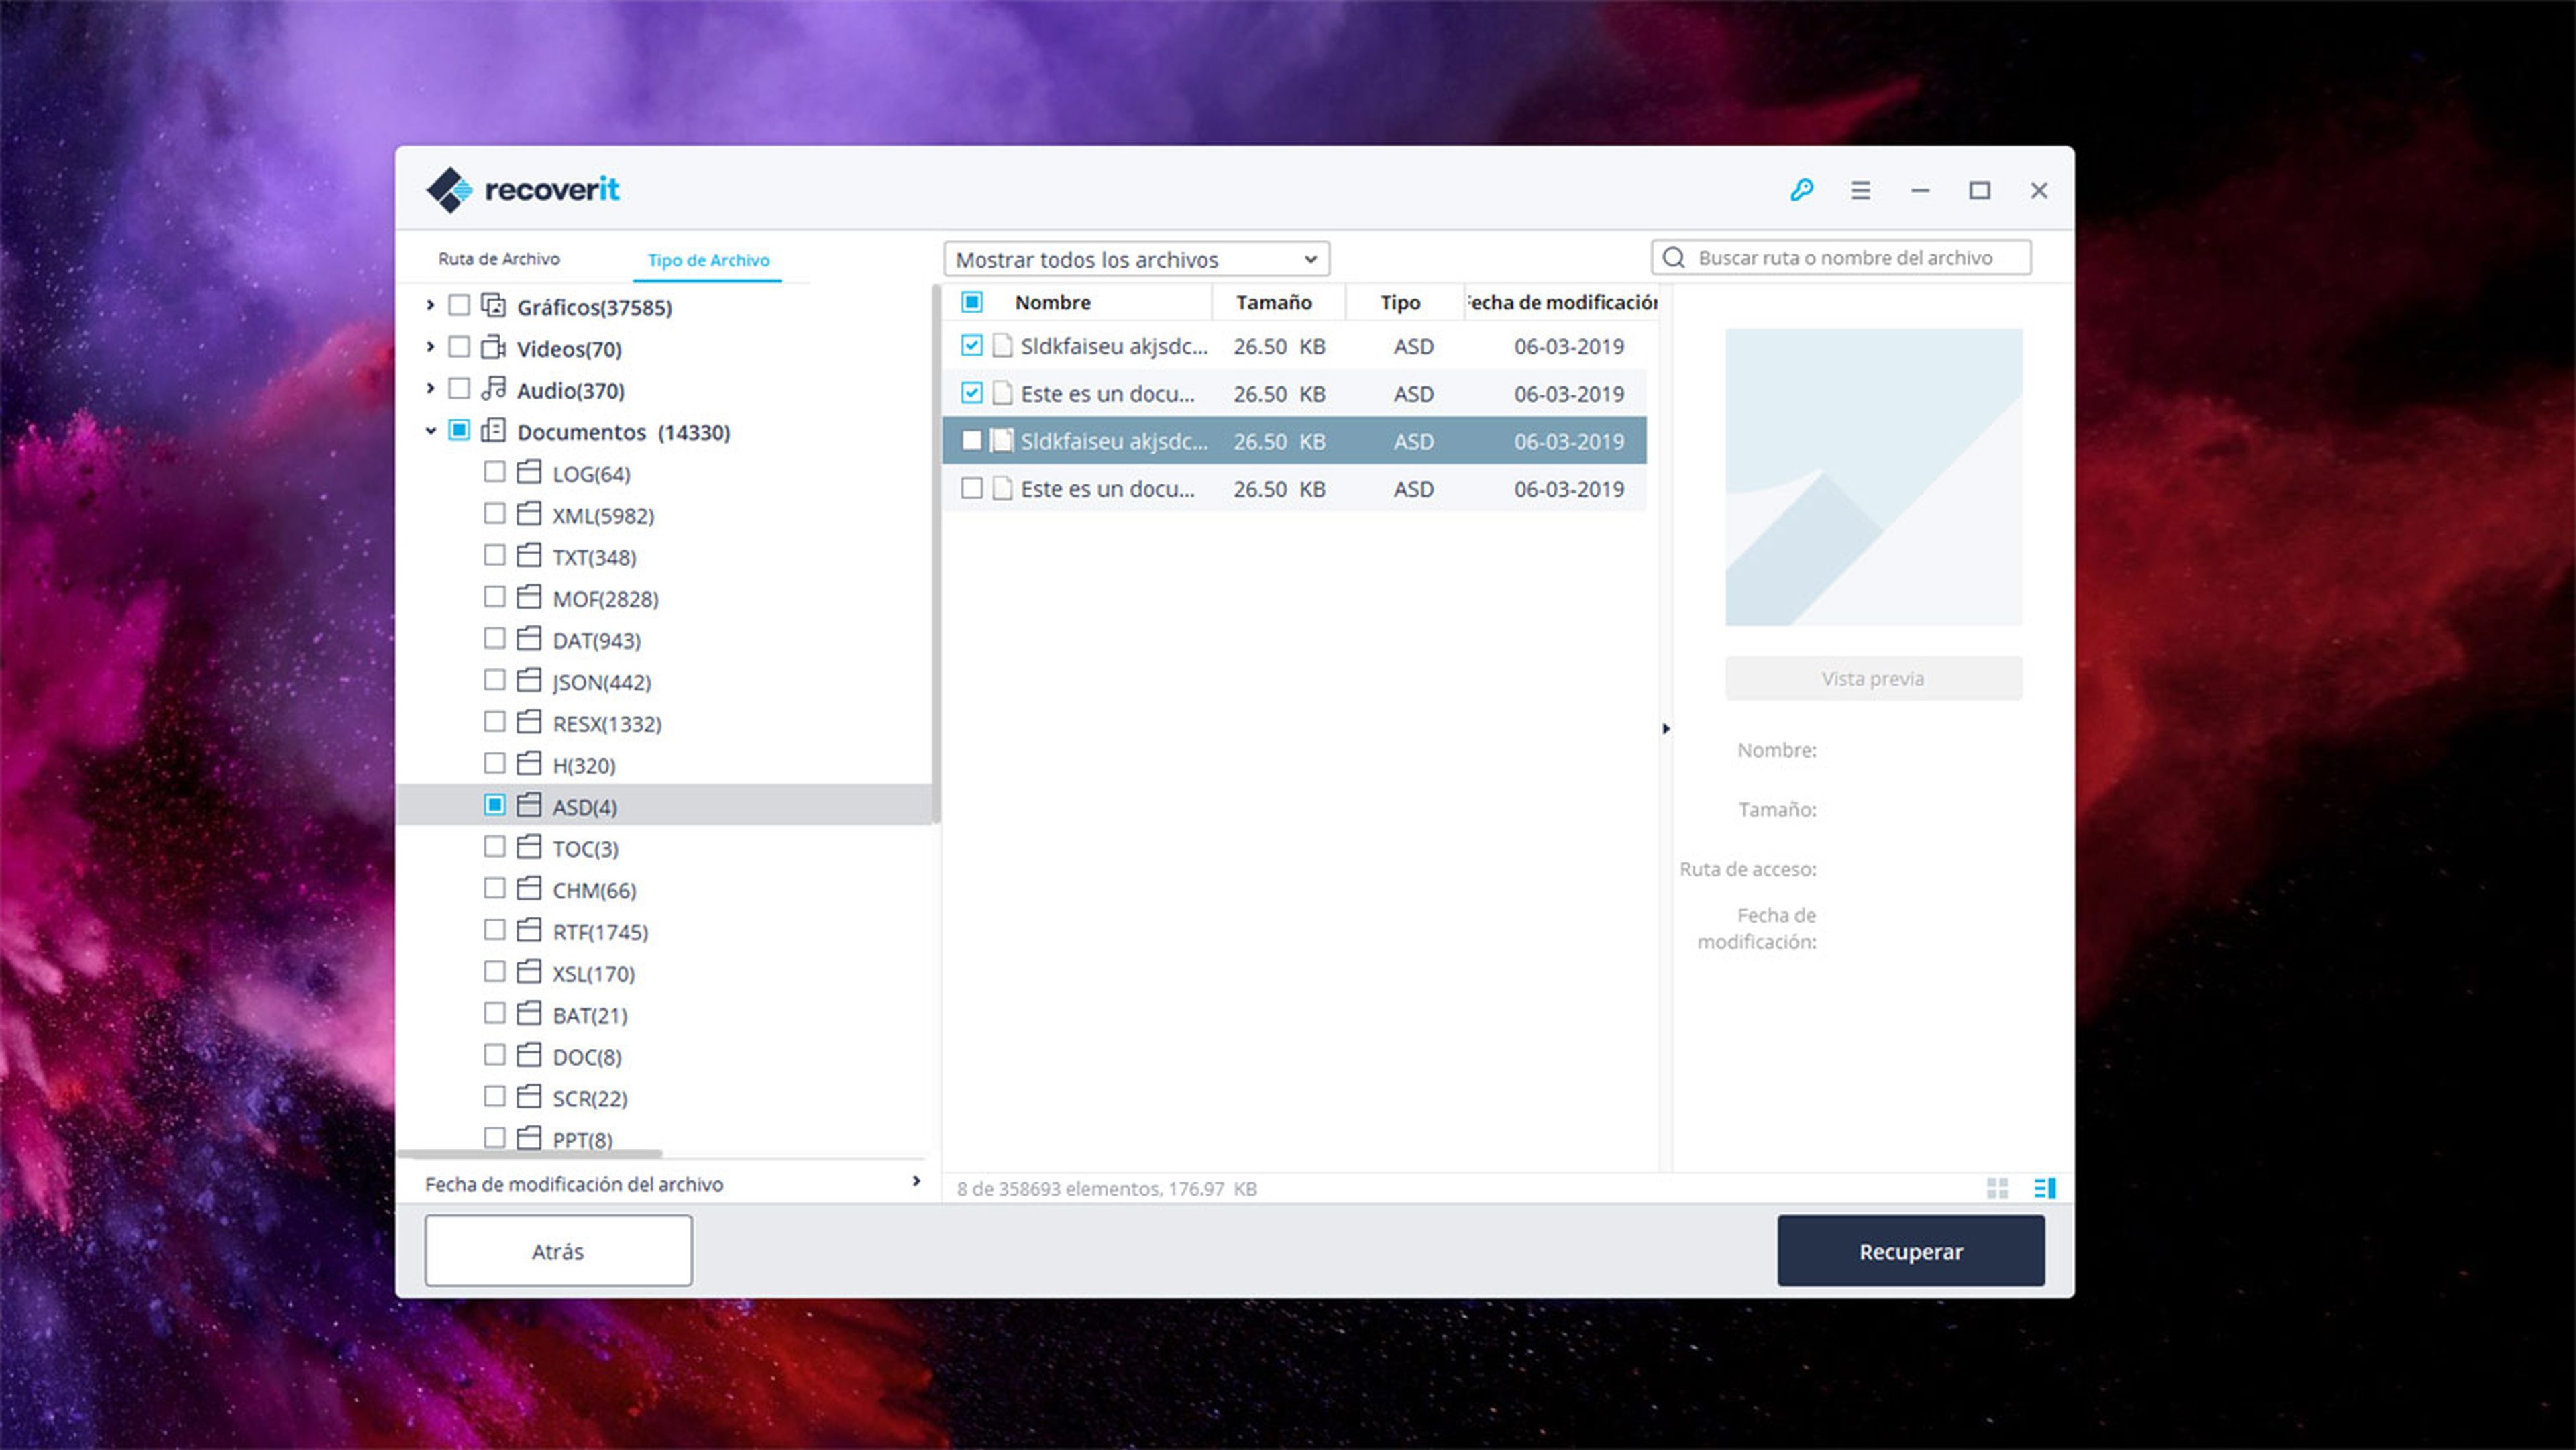Click the preview placeholder thumbnail
Screen dimensions: 2576x1450
click(x=1873, y=477)
